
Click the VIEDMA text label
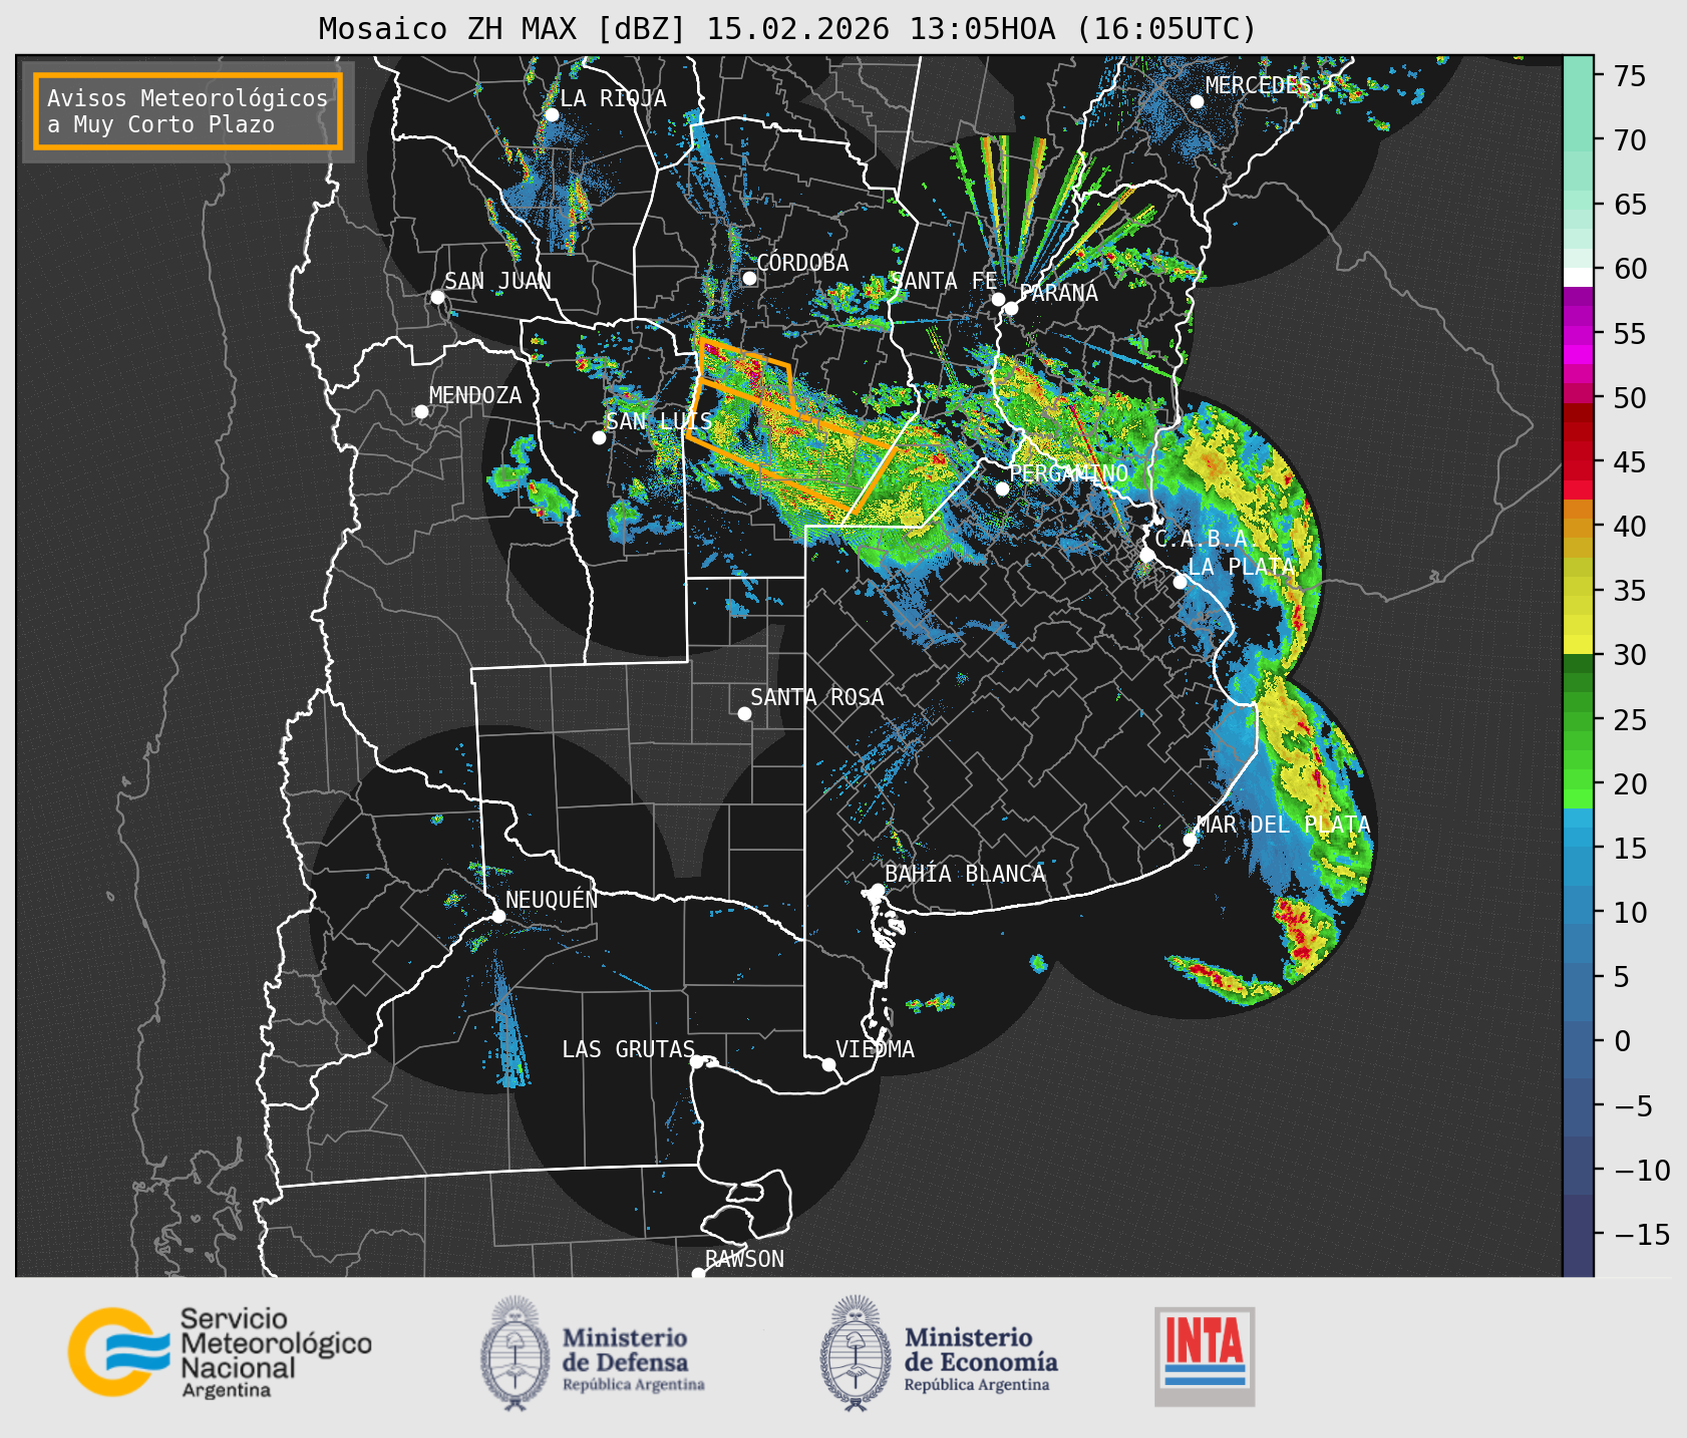[875, 1049]
